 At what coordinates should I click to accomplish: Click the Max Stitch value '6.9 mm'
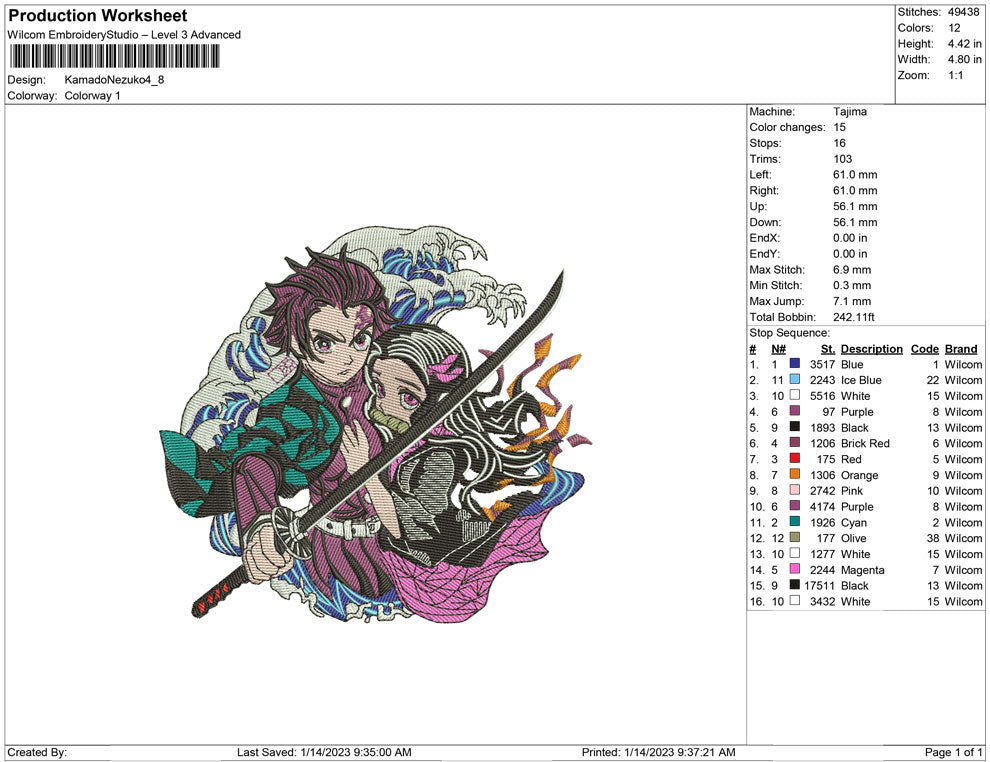[852, 270]
